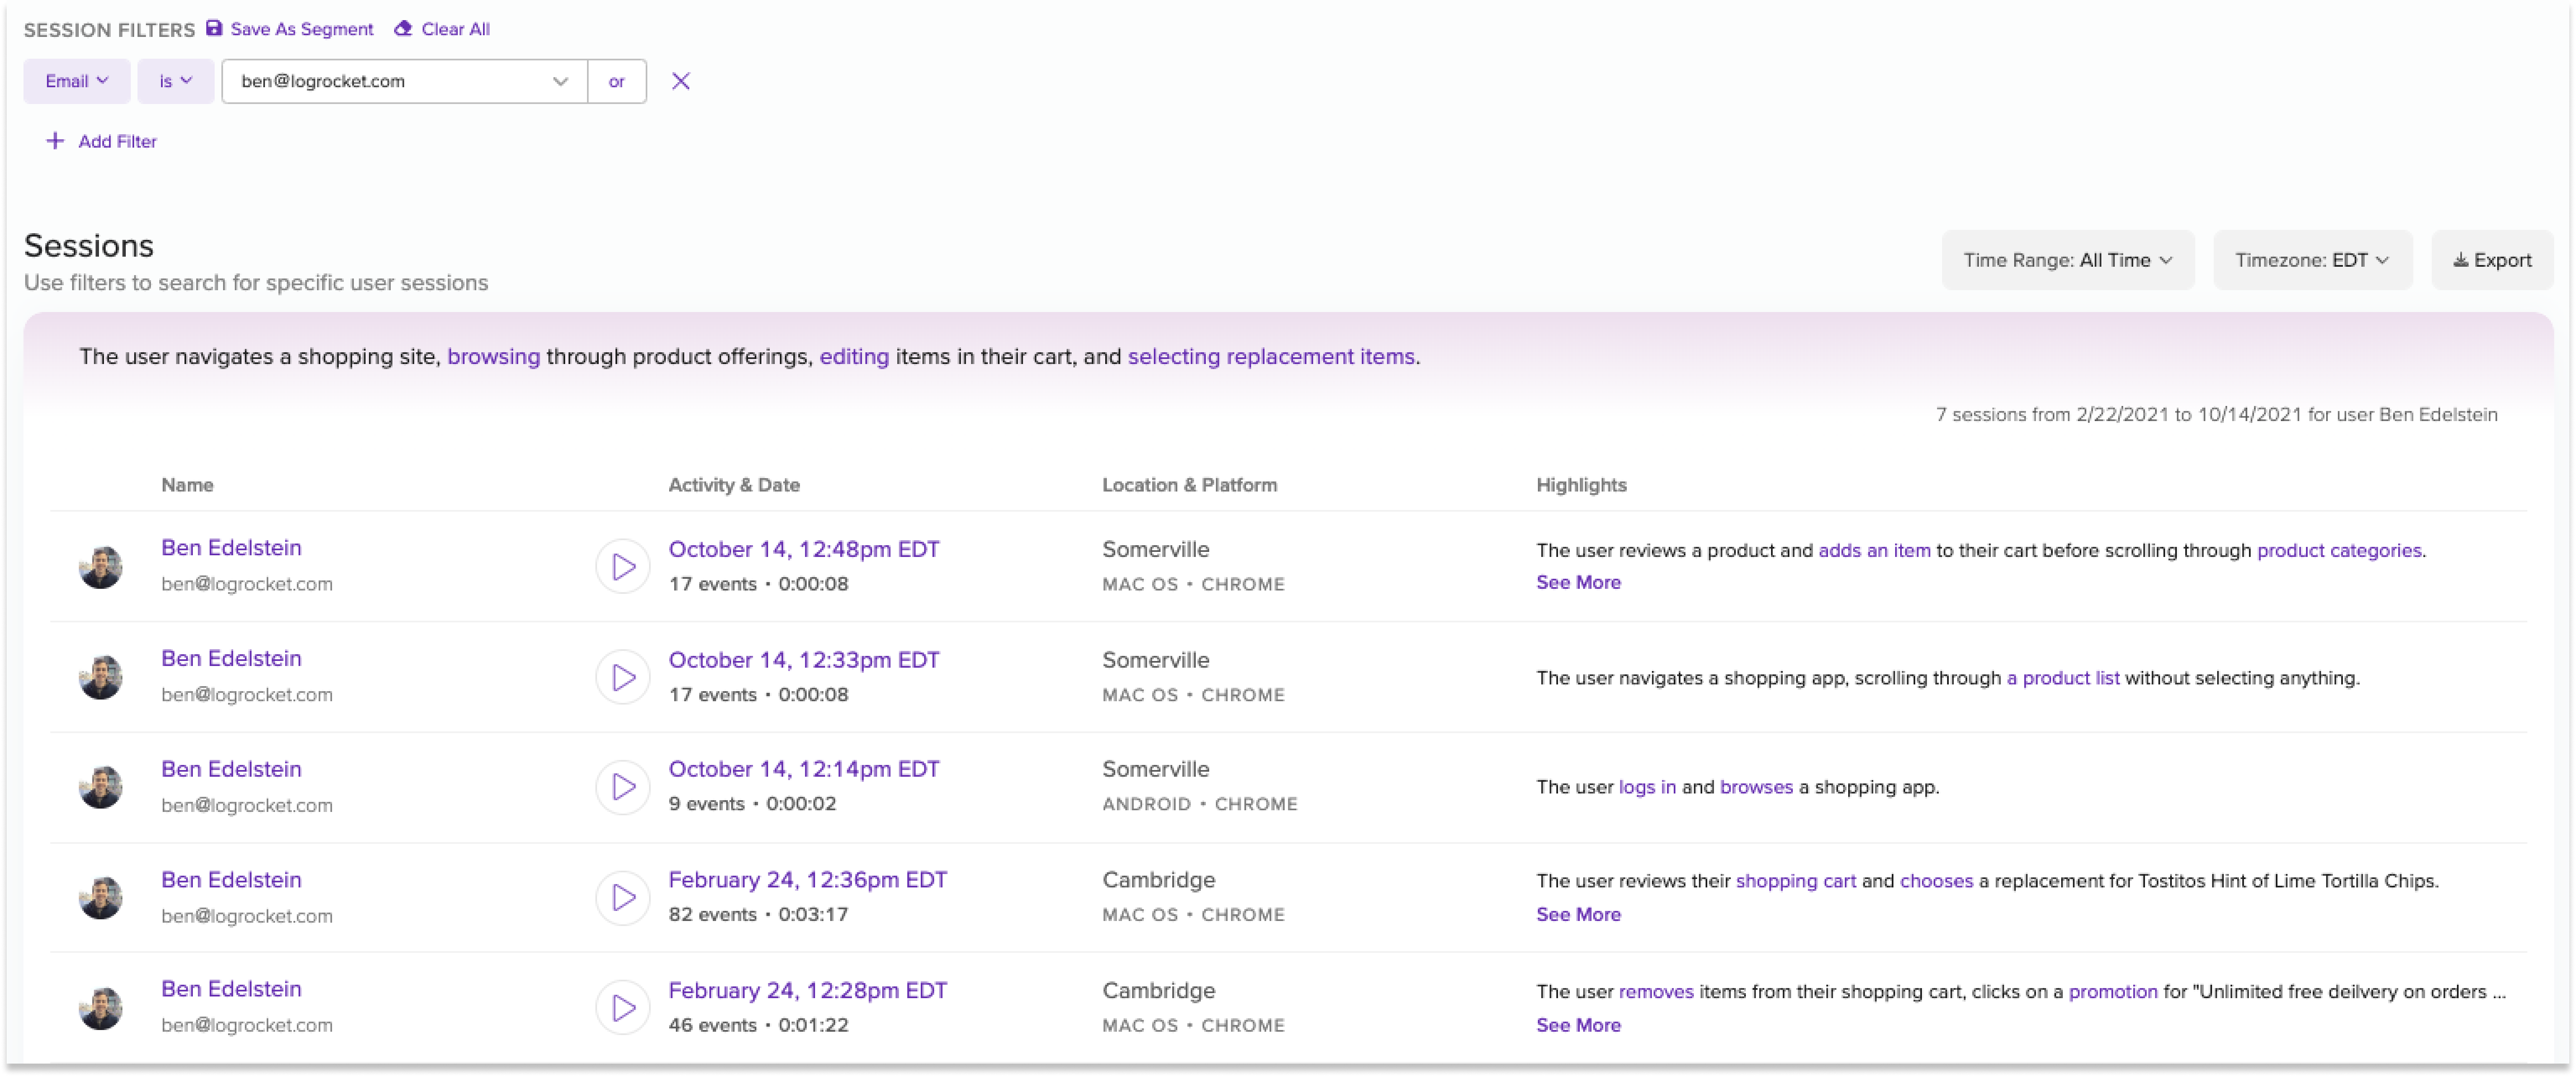Click the plus icon next to Add Filter
Screen dimensions: 2576x1077
point(55,141)
